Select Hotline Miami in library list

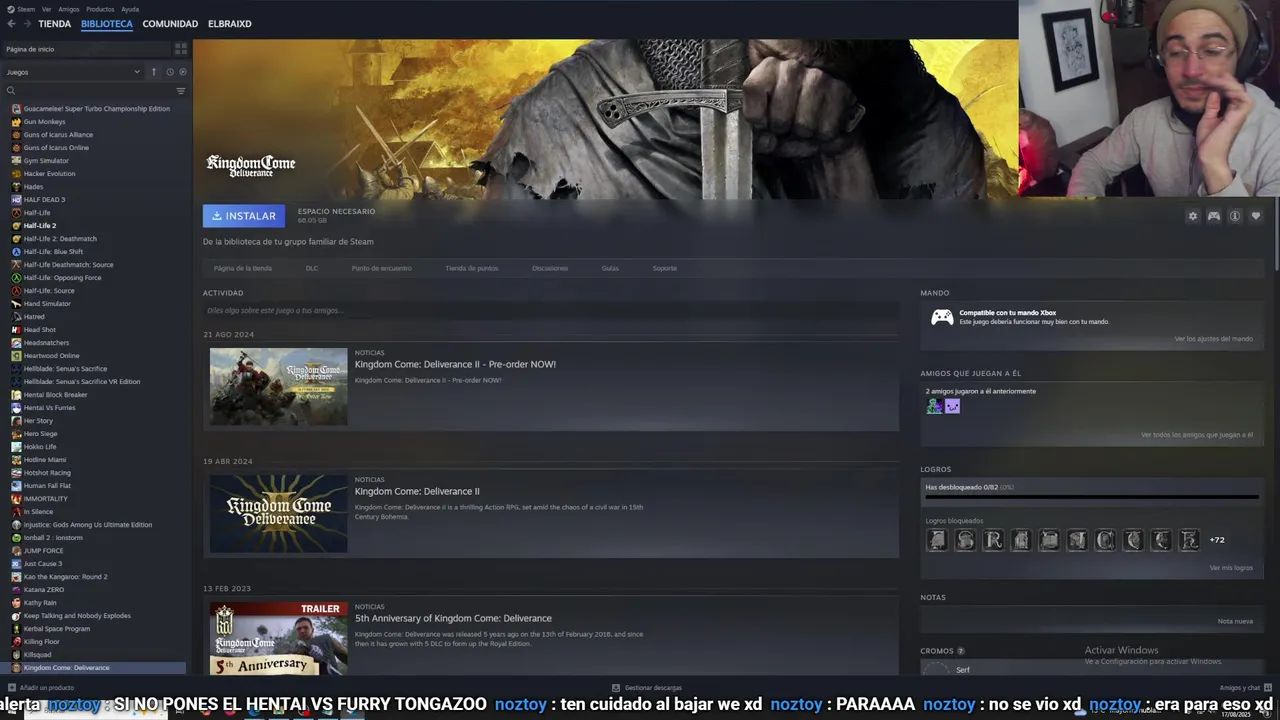[x=45, y=459]
